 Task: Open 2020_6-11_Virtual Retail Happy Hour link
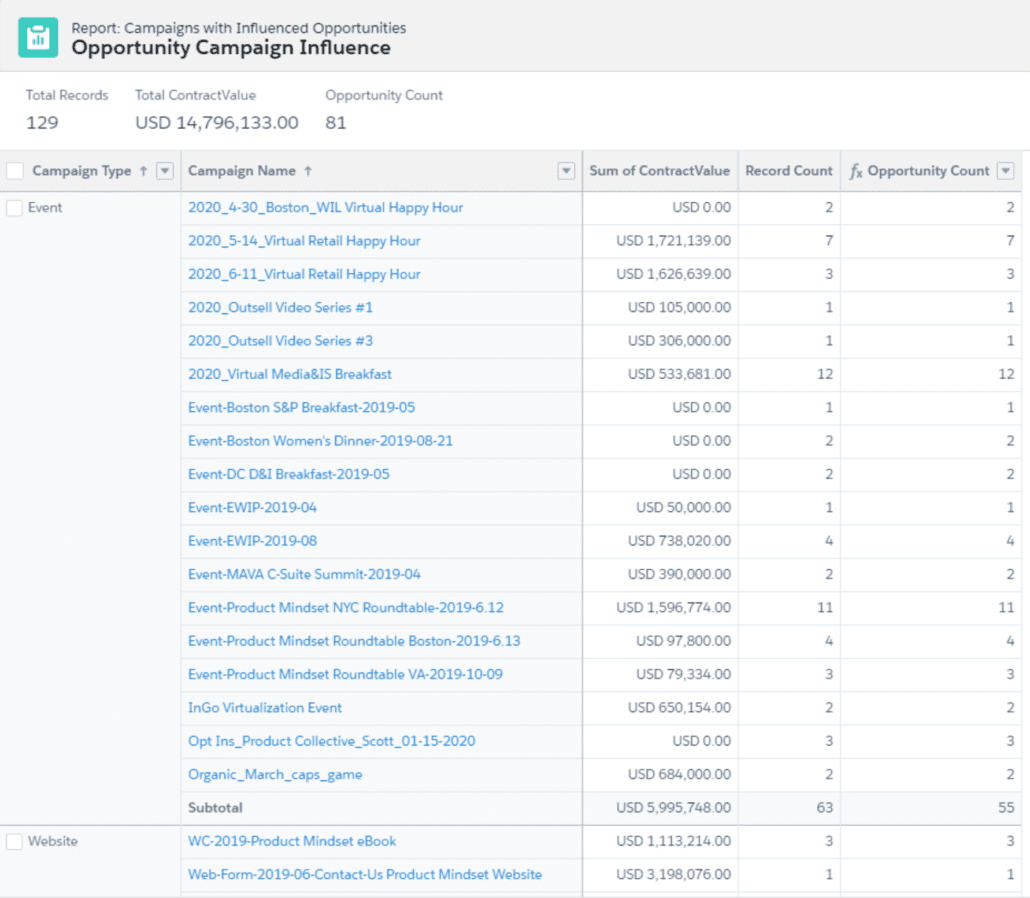(x=304, y=274)
